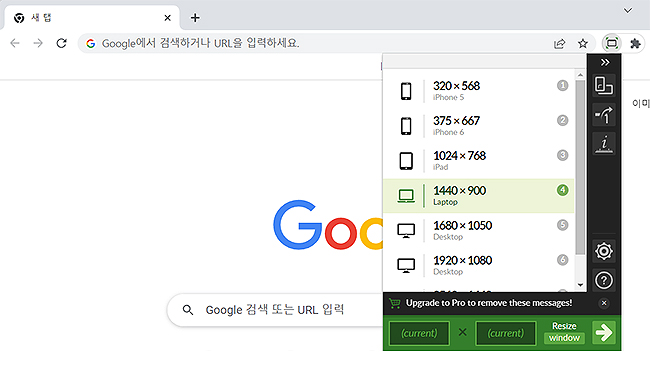Click the Google logo on the page
Viewport: 650px width, 375px height.
(328, 225)
